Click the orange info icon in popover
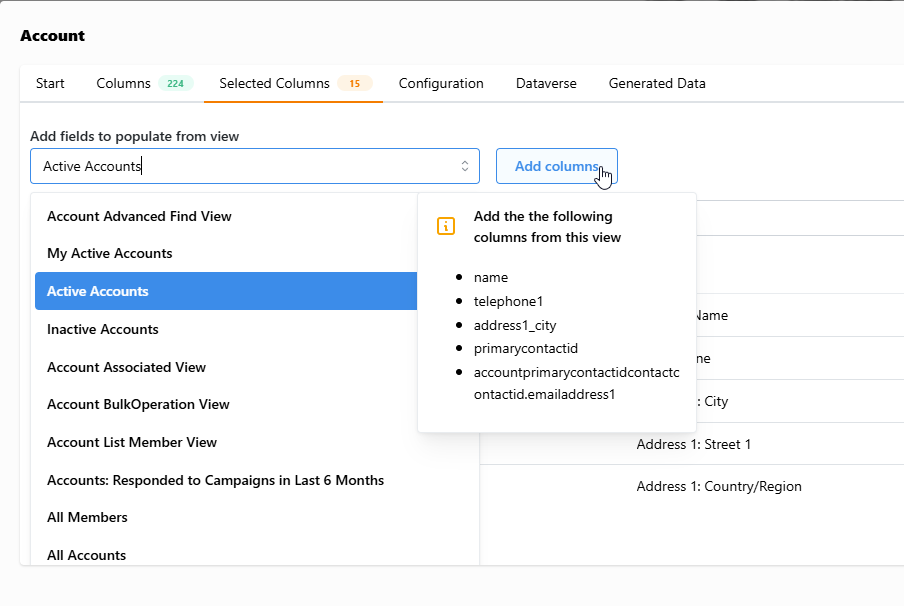Image resolution: width=904 pixels, height=606 pixels. (446, 226)
